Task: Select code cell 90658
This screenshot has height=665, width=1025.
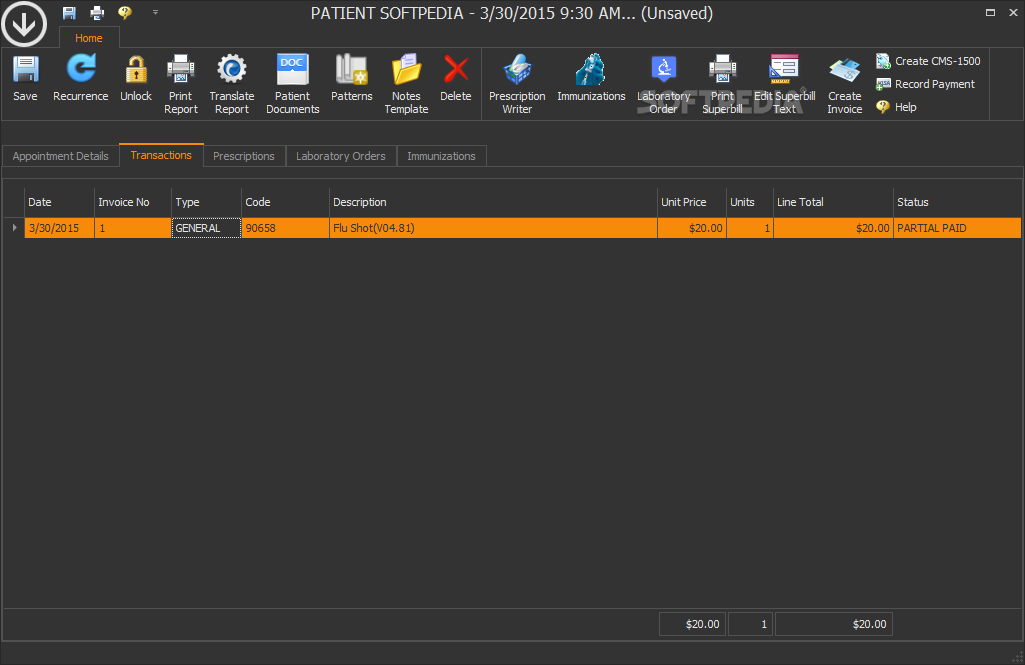Action: (x=285, y=228)
